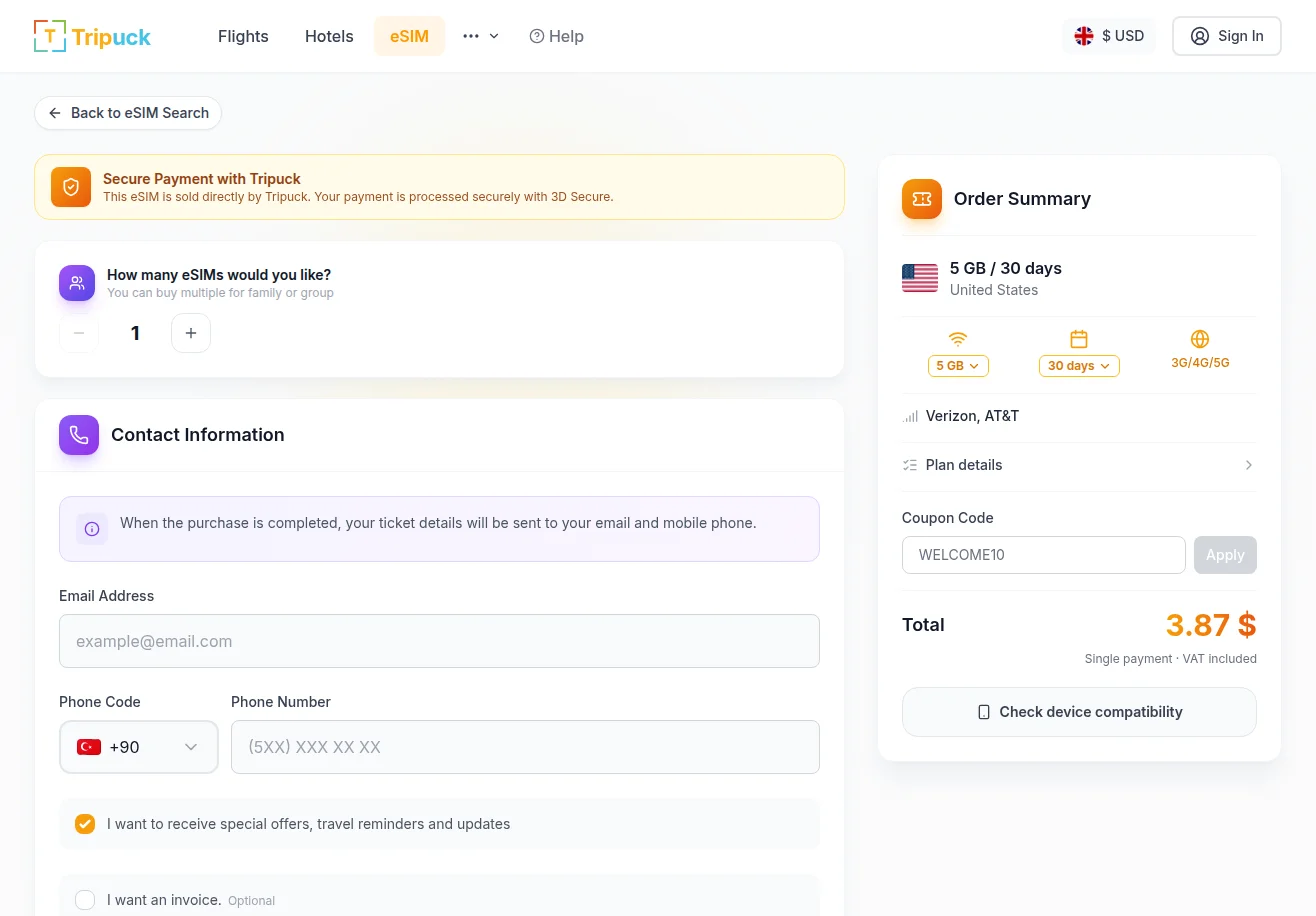Click the Tripuck logo
Viewport: 1316px width, 916px height.
click(92, 36)
